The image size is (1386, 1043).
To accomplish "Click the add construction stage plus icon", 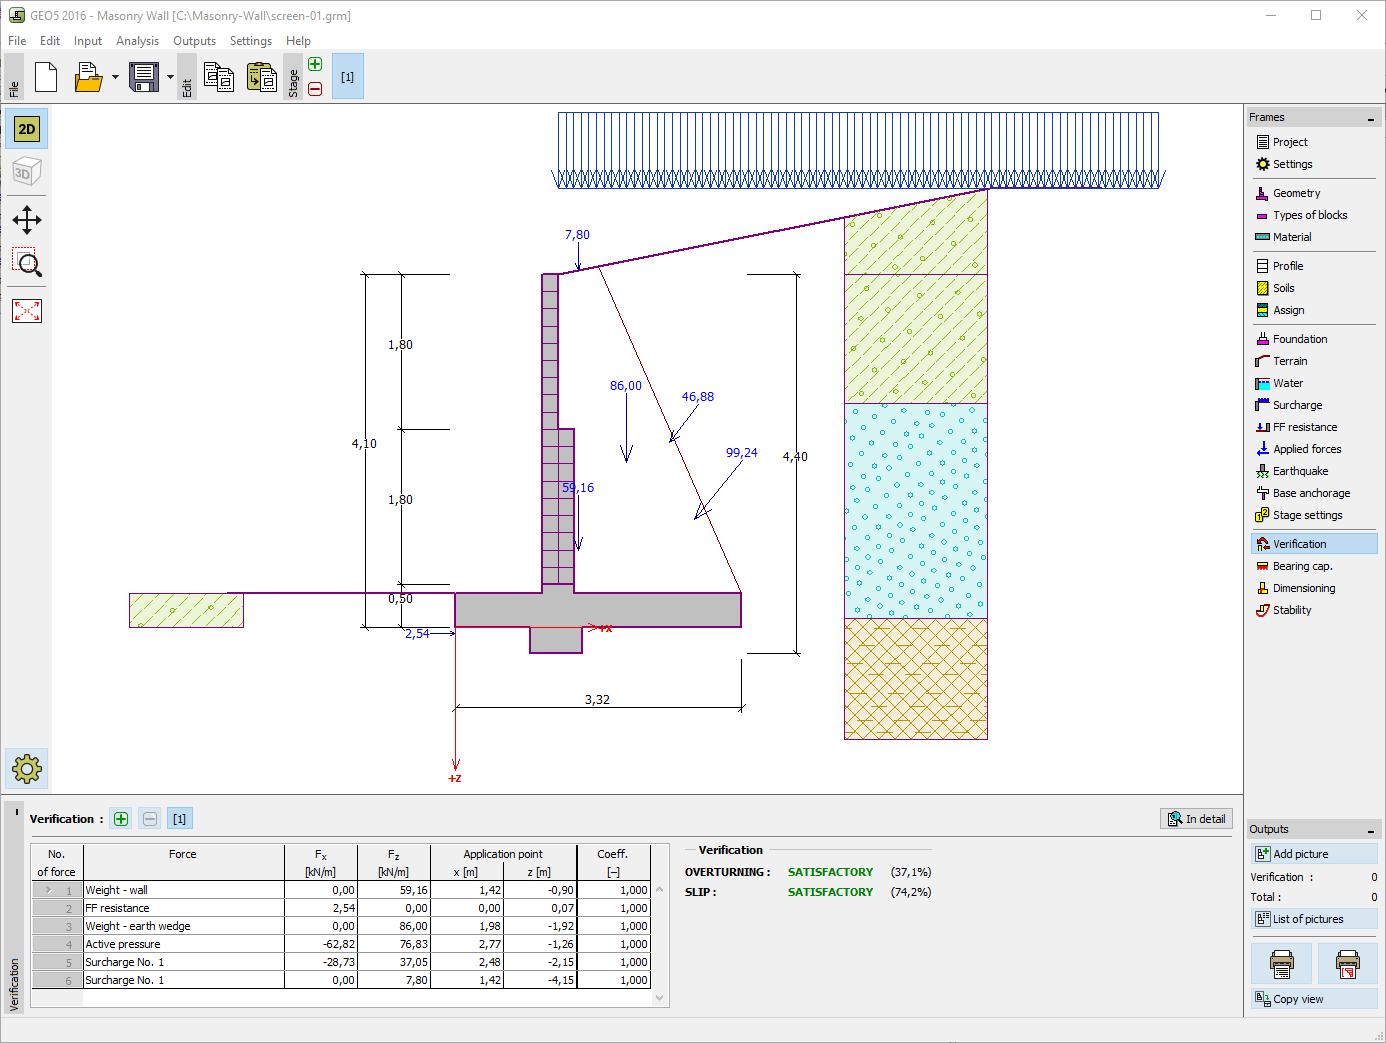I will [315, 65].
